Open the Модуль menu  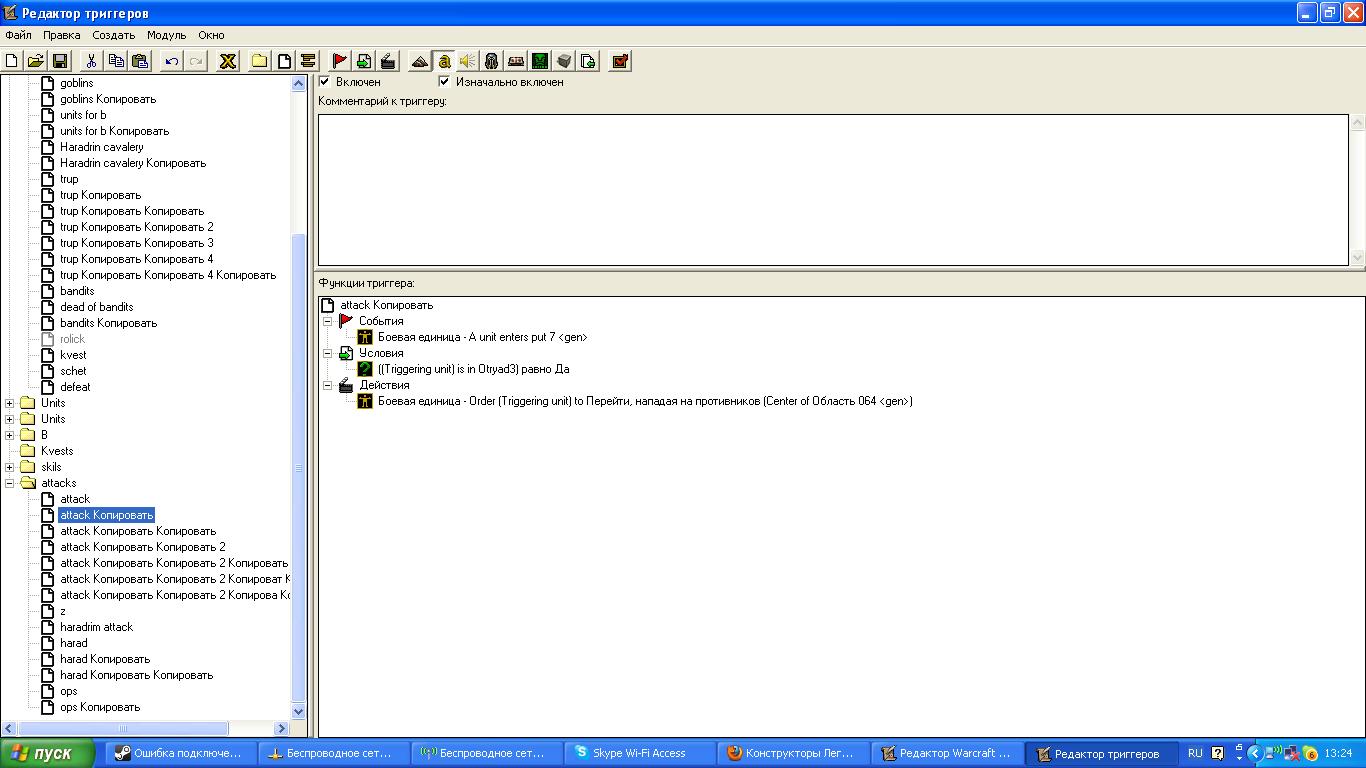[x=166, y=35]
